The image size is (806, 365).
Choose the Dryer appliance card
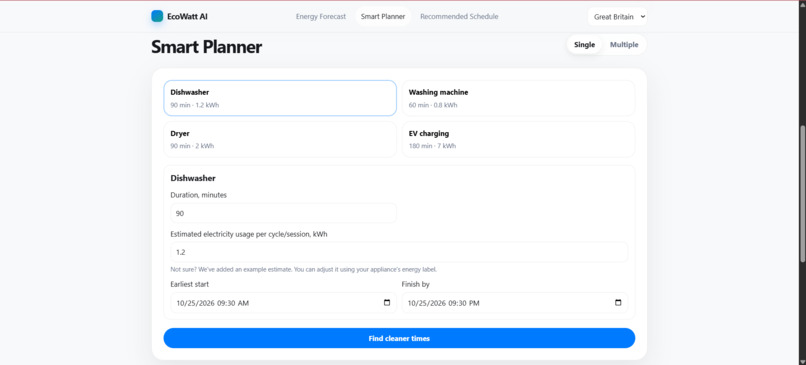[280, 139]
